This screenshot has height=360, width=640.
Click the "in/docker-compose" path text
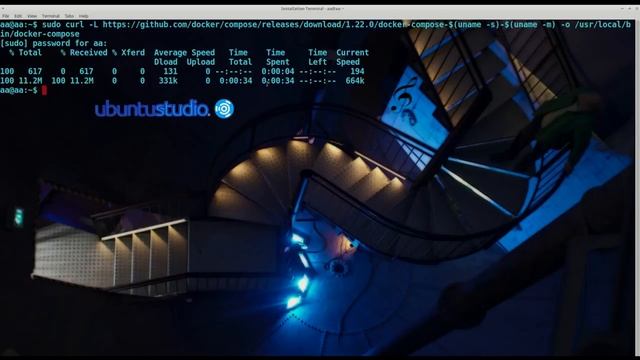[x=40, y=34]
